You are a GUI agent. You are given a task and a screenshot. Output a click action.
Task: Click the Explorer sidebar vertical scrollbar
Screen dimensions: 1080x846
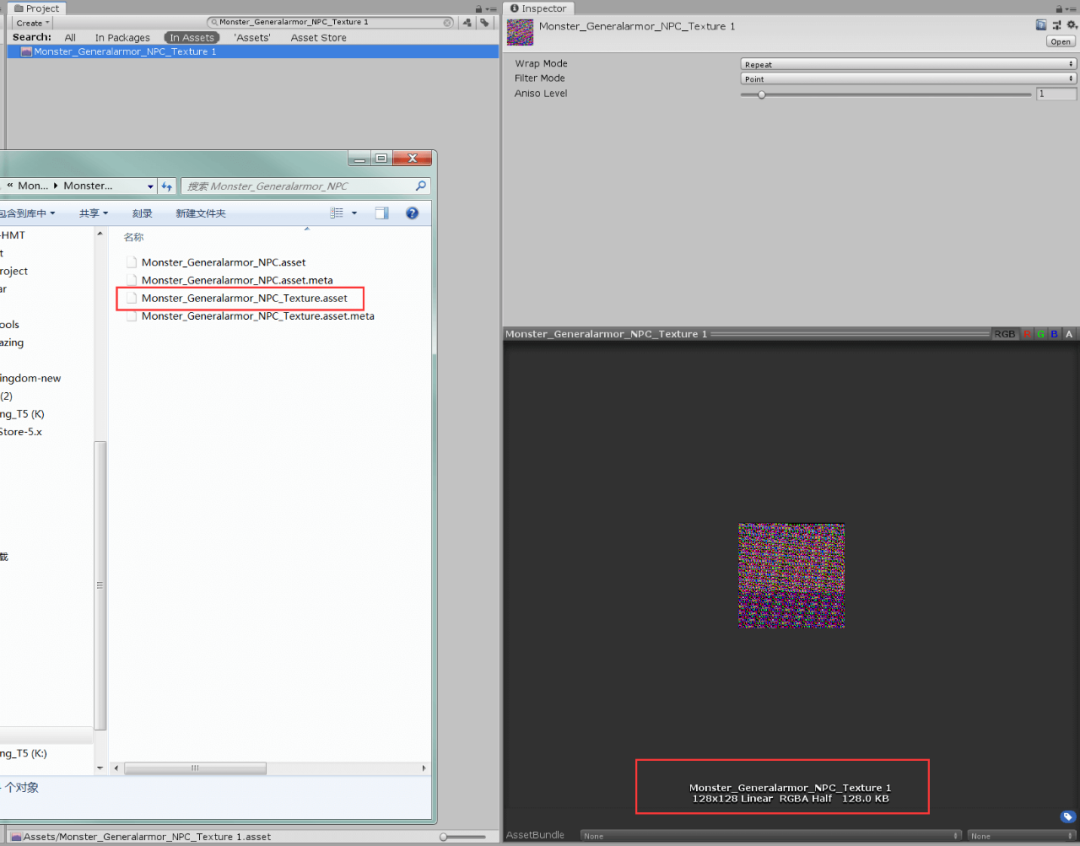pyautogui.click(x=100, y=586)
